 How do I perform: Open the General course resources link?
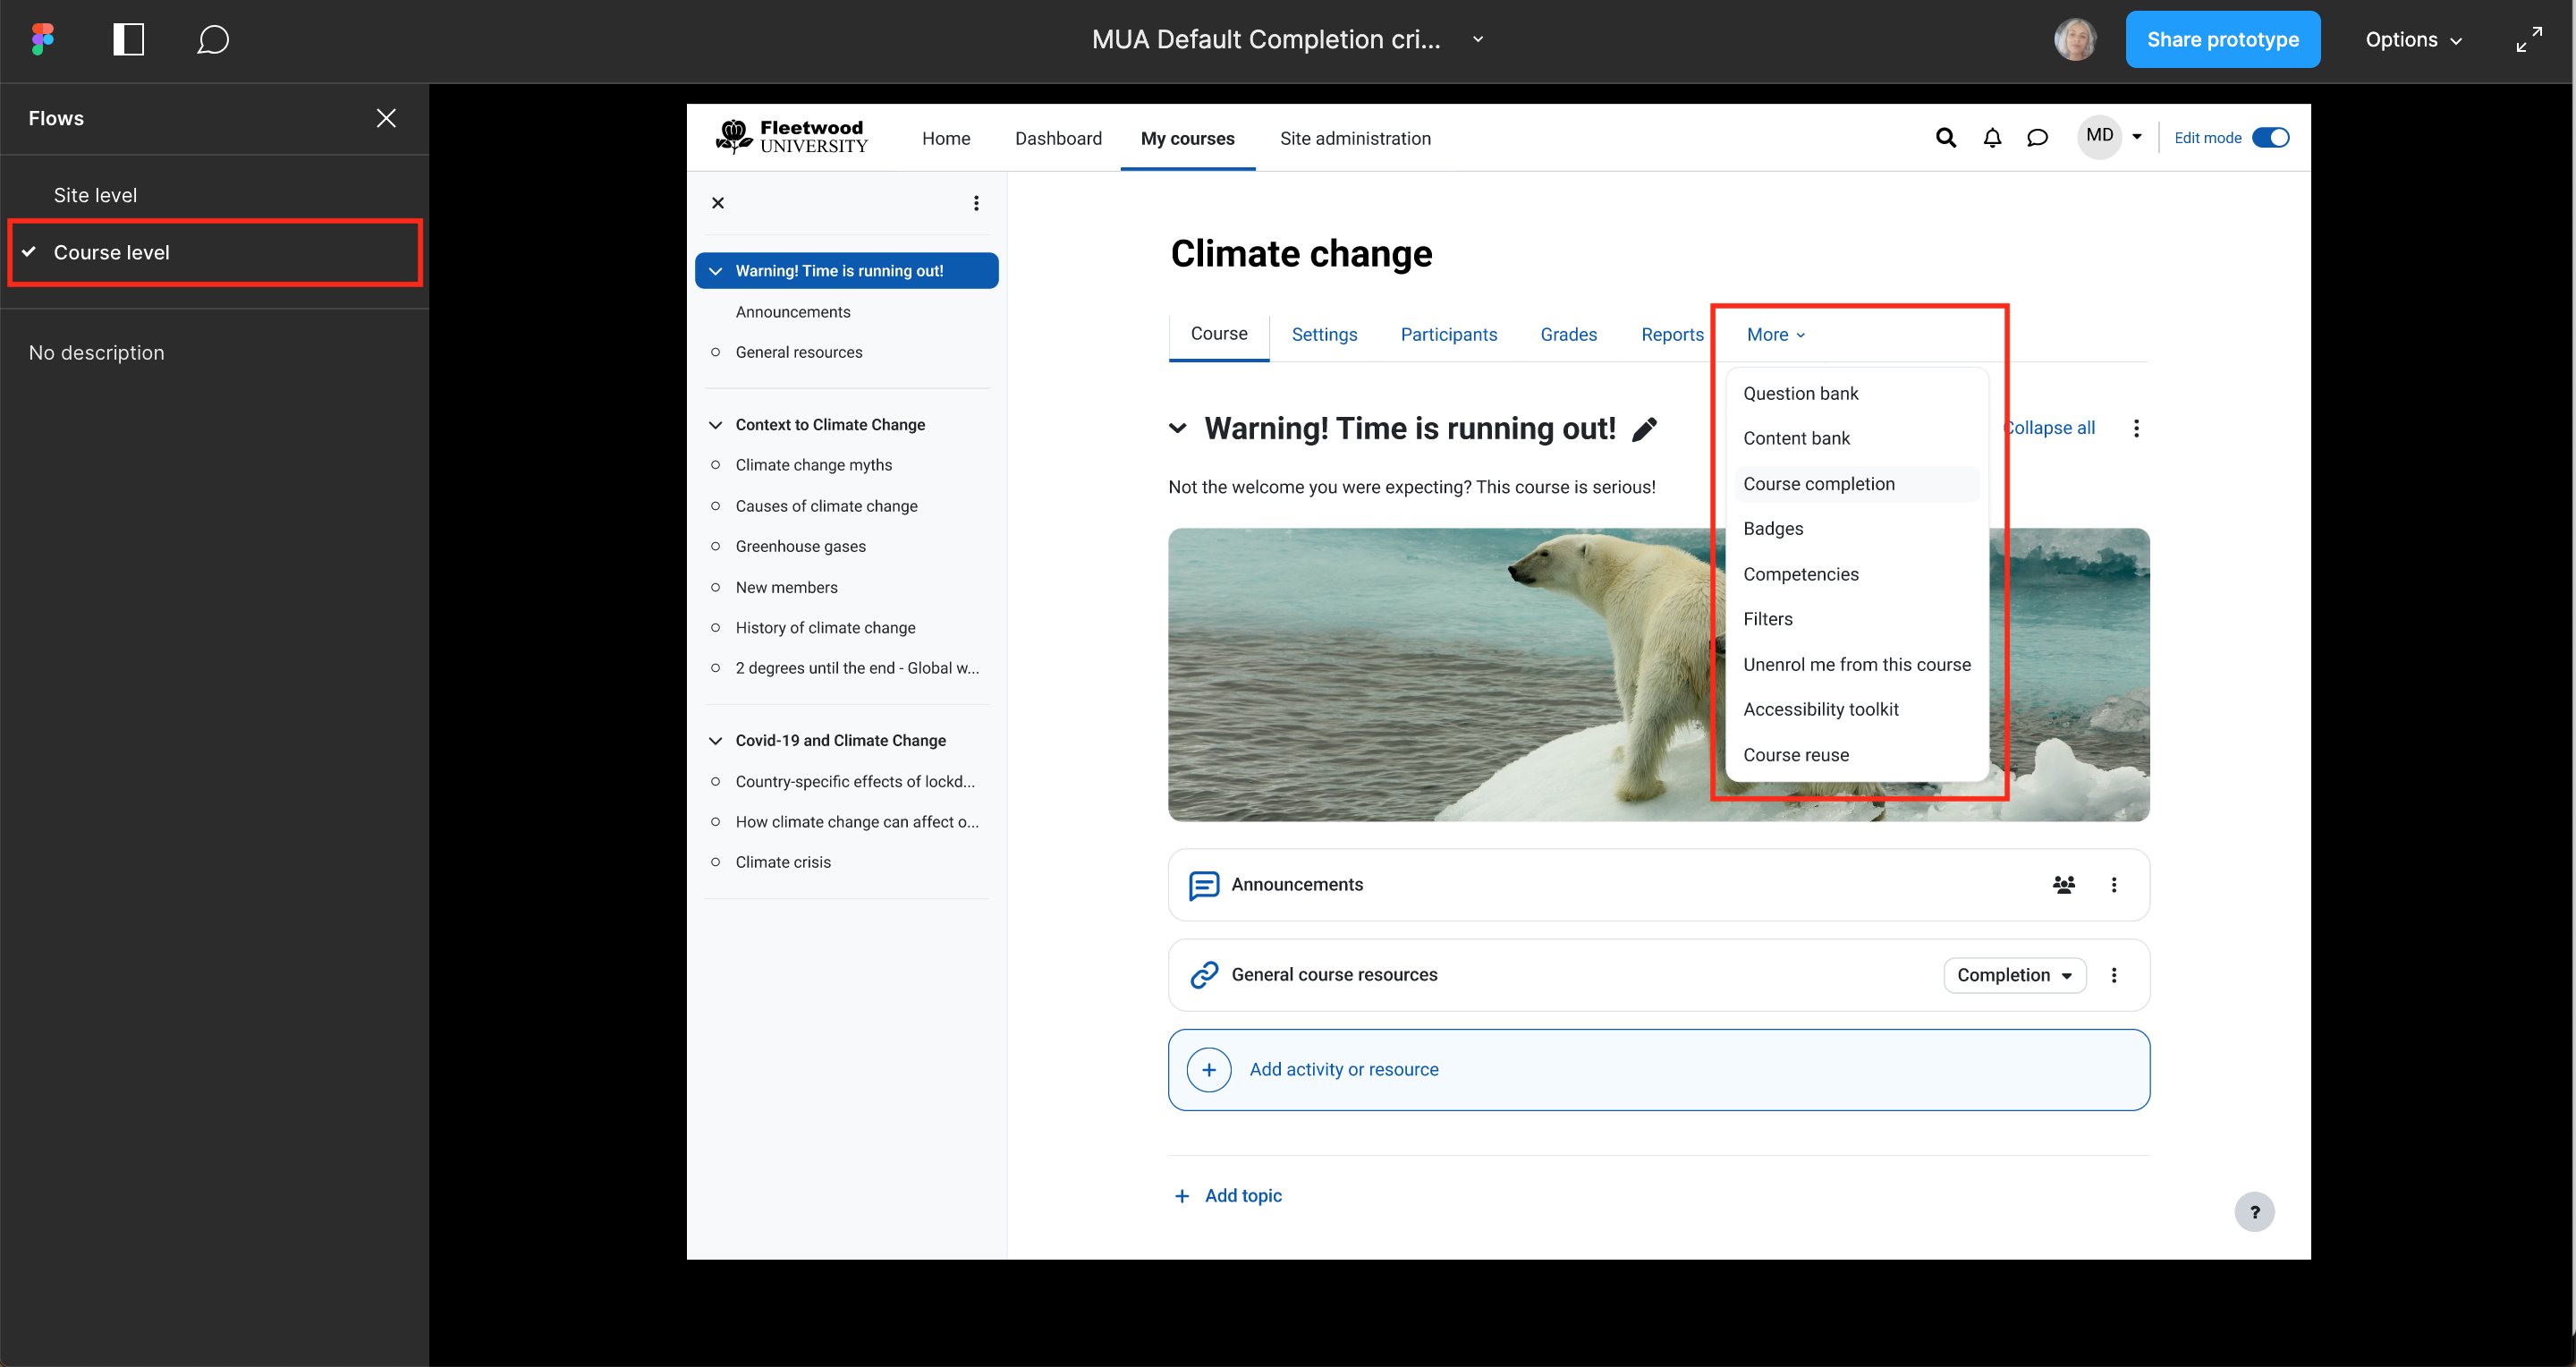[1334, 975]
